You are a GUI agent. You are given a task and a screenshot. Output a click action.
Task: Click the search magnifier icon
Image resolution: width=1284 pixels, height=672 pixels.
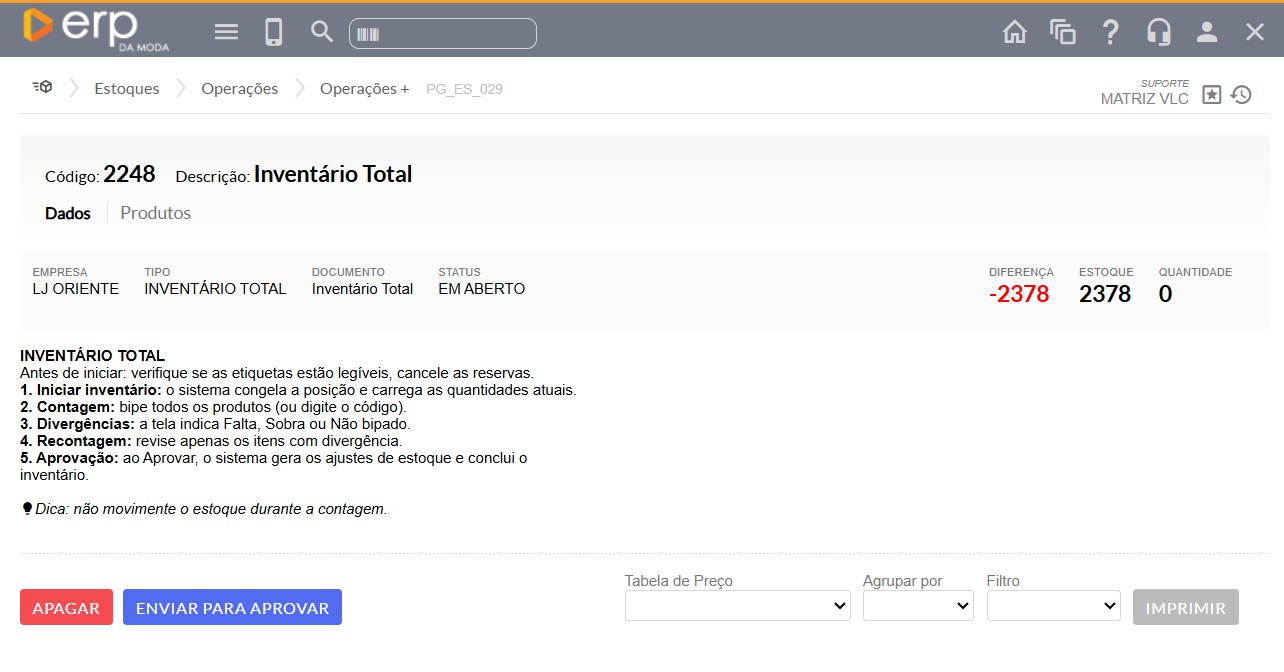(x=321, y=32)
